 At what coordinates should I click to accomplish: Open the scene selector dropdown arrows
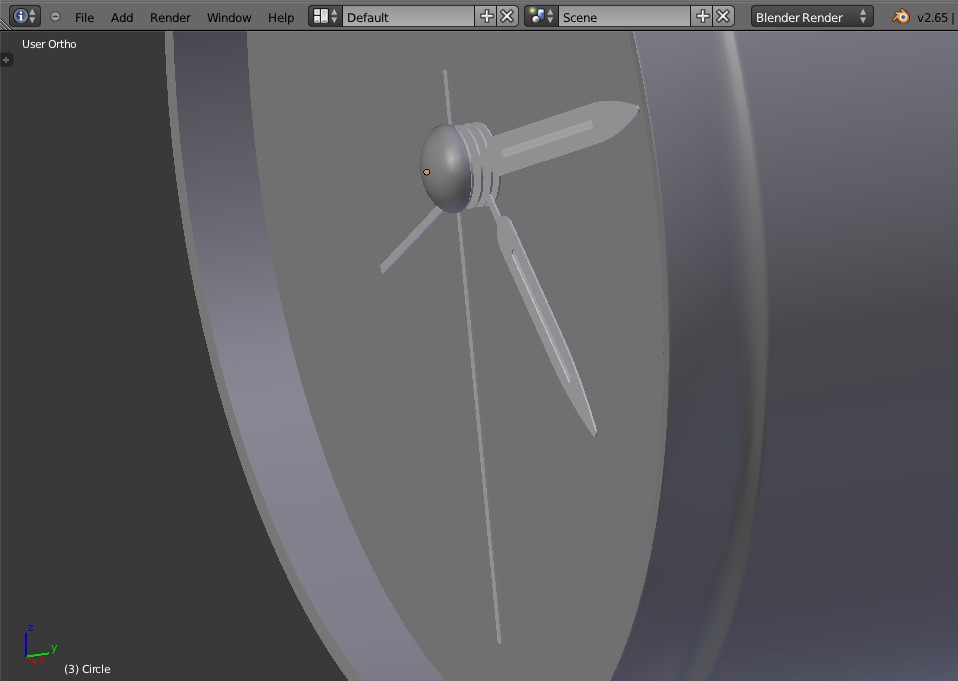[551, 16]
